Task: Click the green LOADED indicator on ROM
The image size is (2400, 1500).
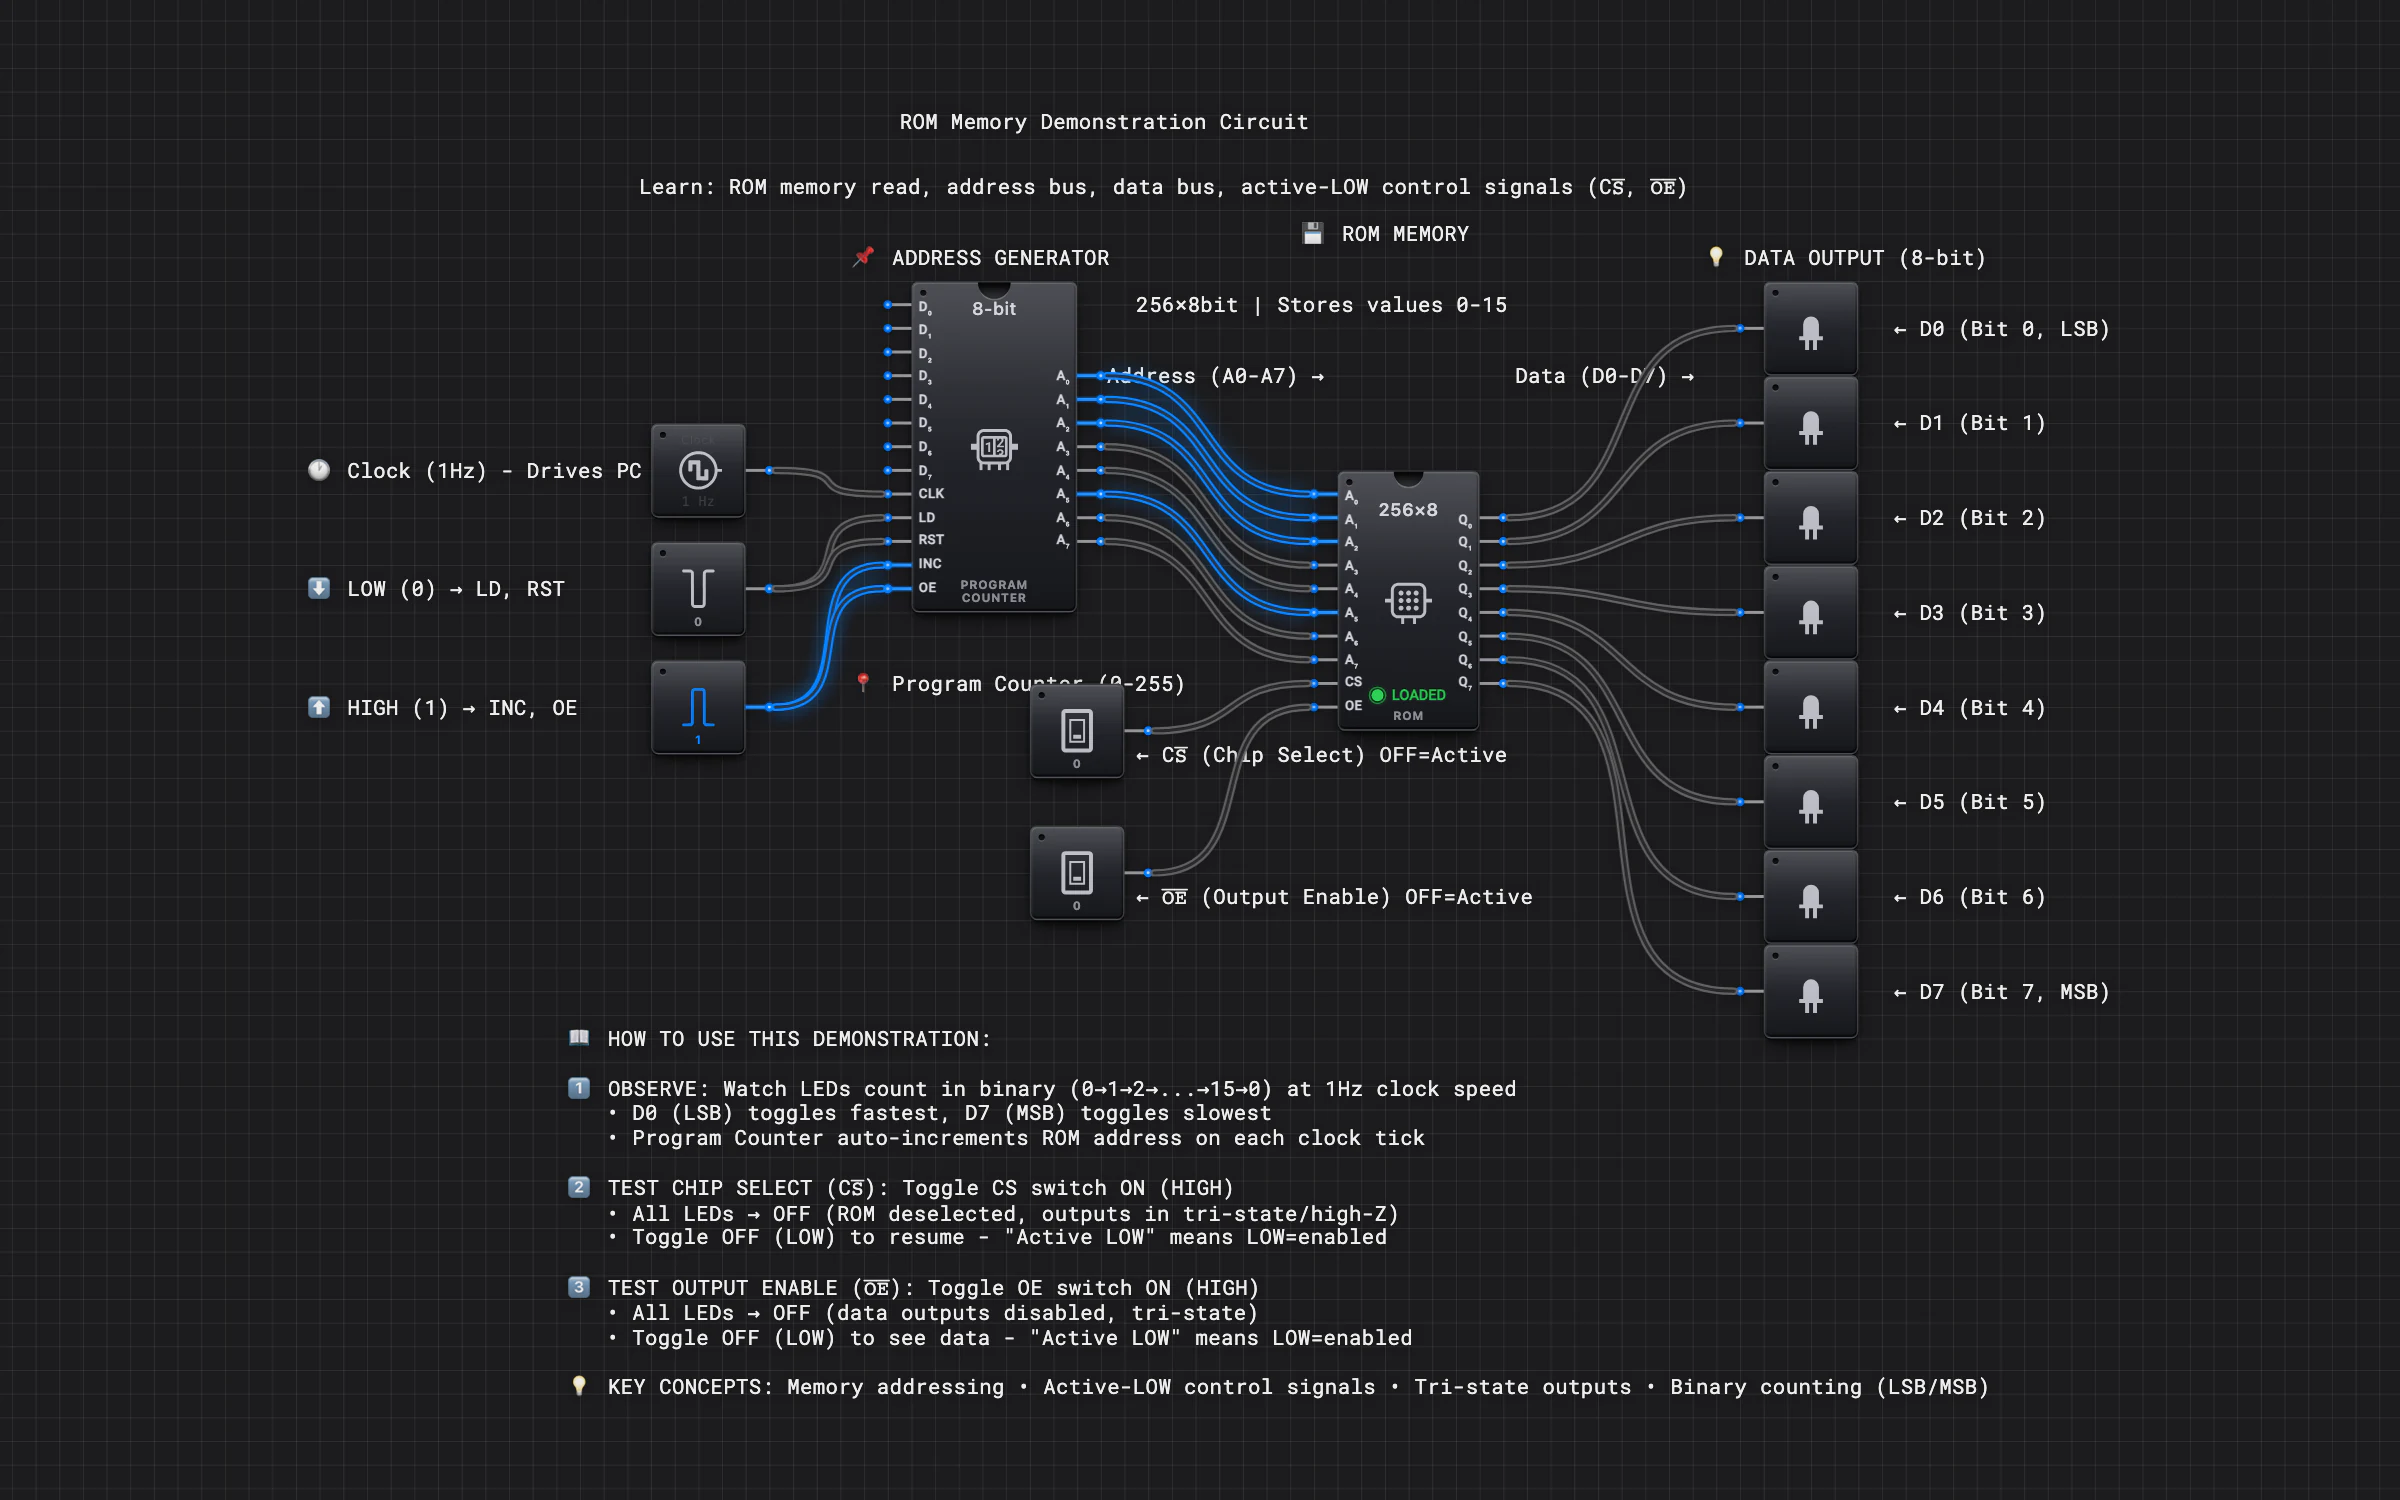Action: 1408,695
